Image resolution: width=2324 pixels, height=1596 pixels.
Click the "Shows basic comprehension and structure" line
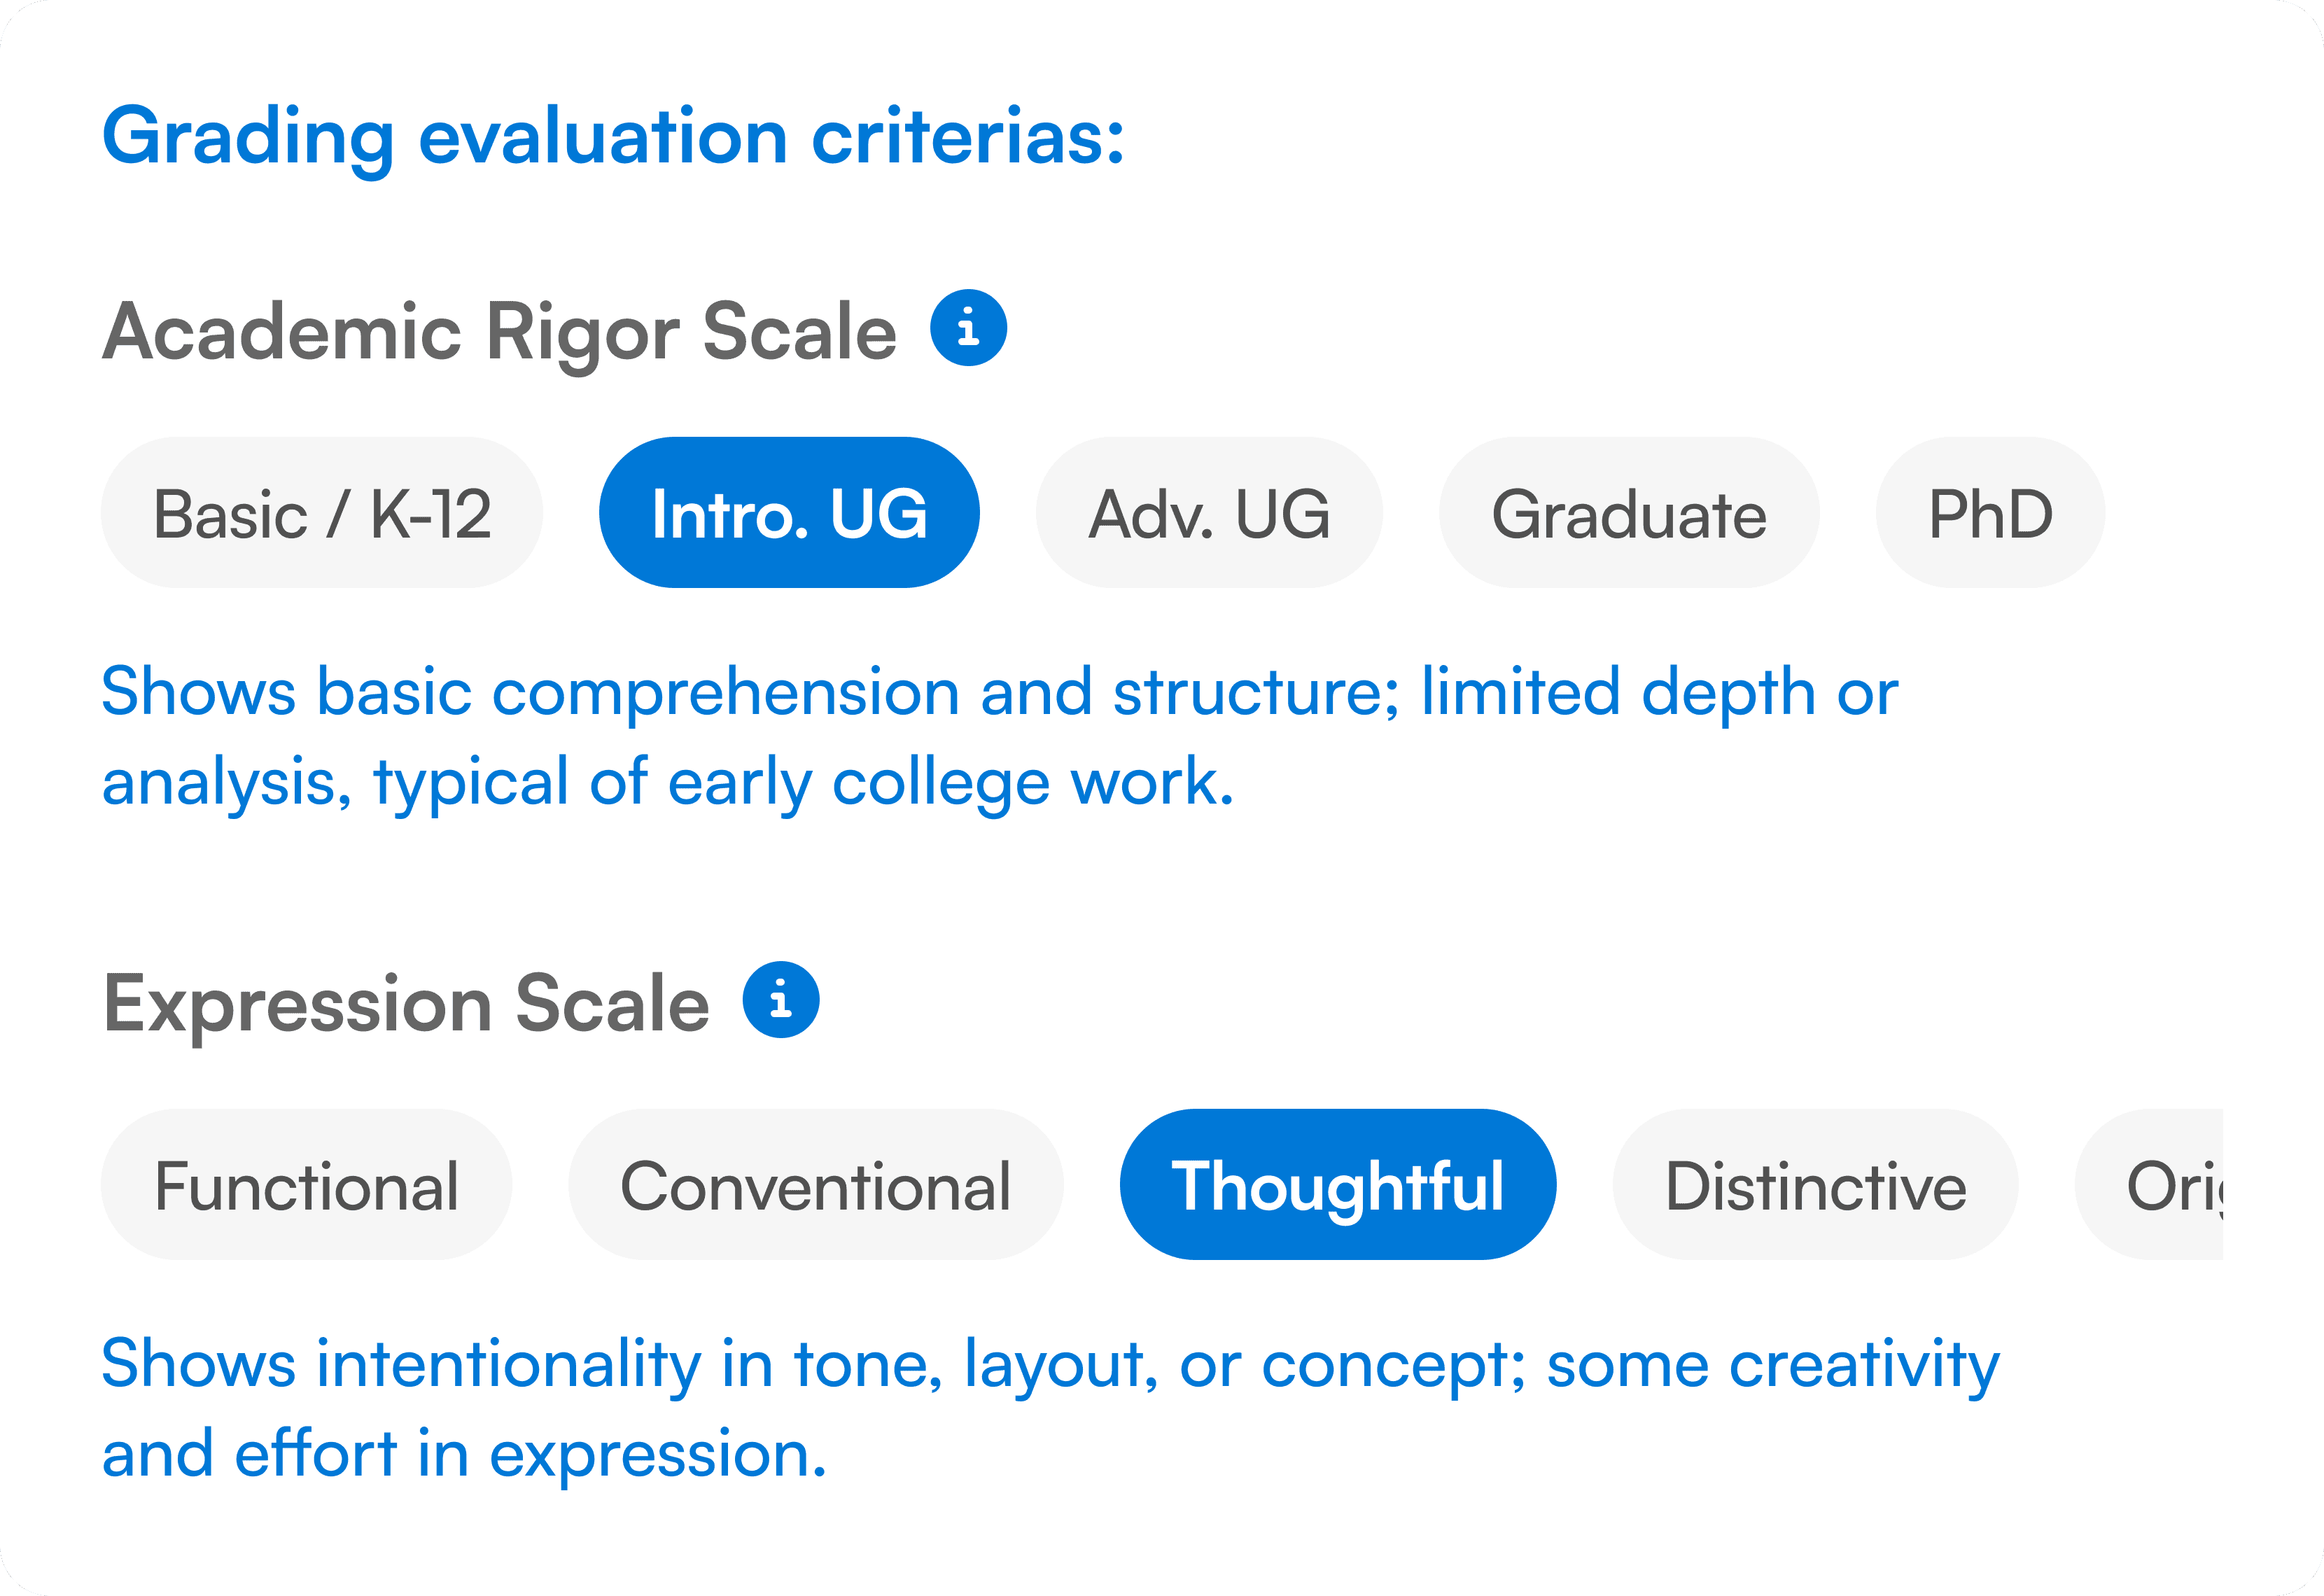click(x=1000, y=692)
